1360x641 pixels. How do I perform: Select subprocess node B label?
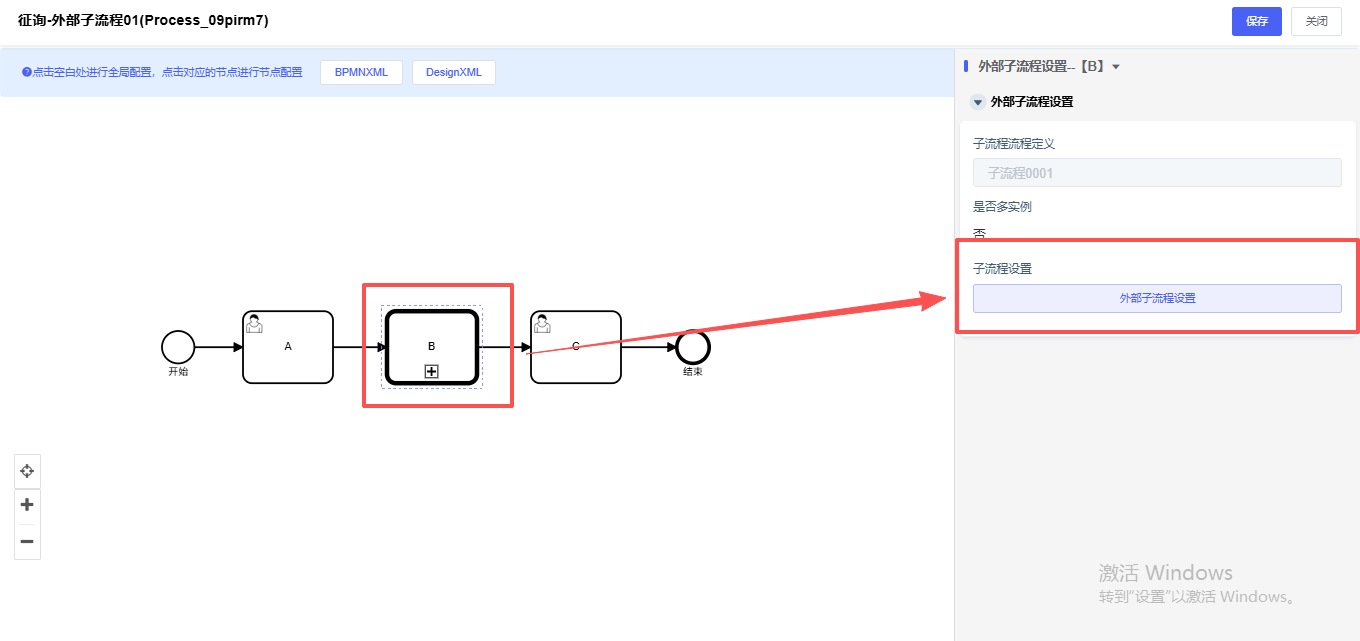[x=432, y=346]
